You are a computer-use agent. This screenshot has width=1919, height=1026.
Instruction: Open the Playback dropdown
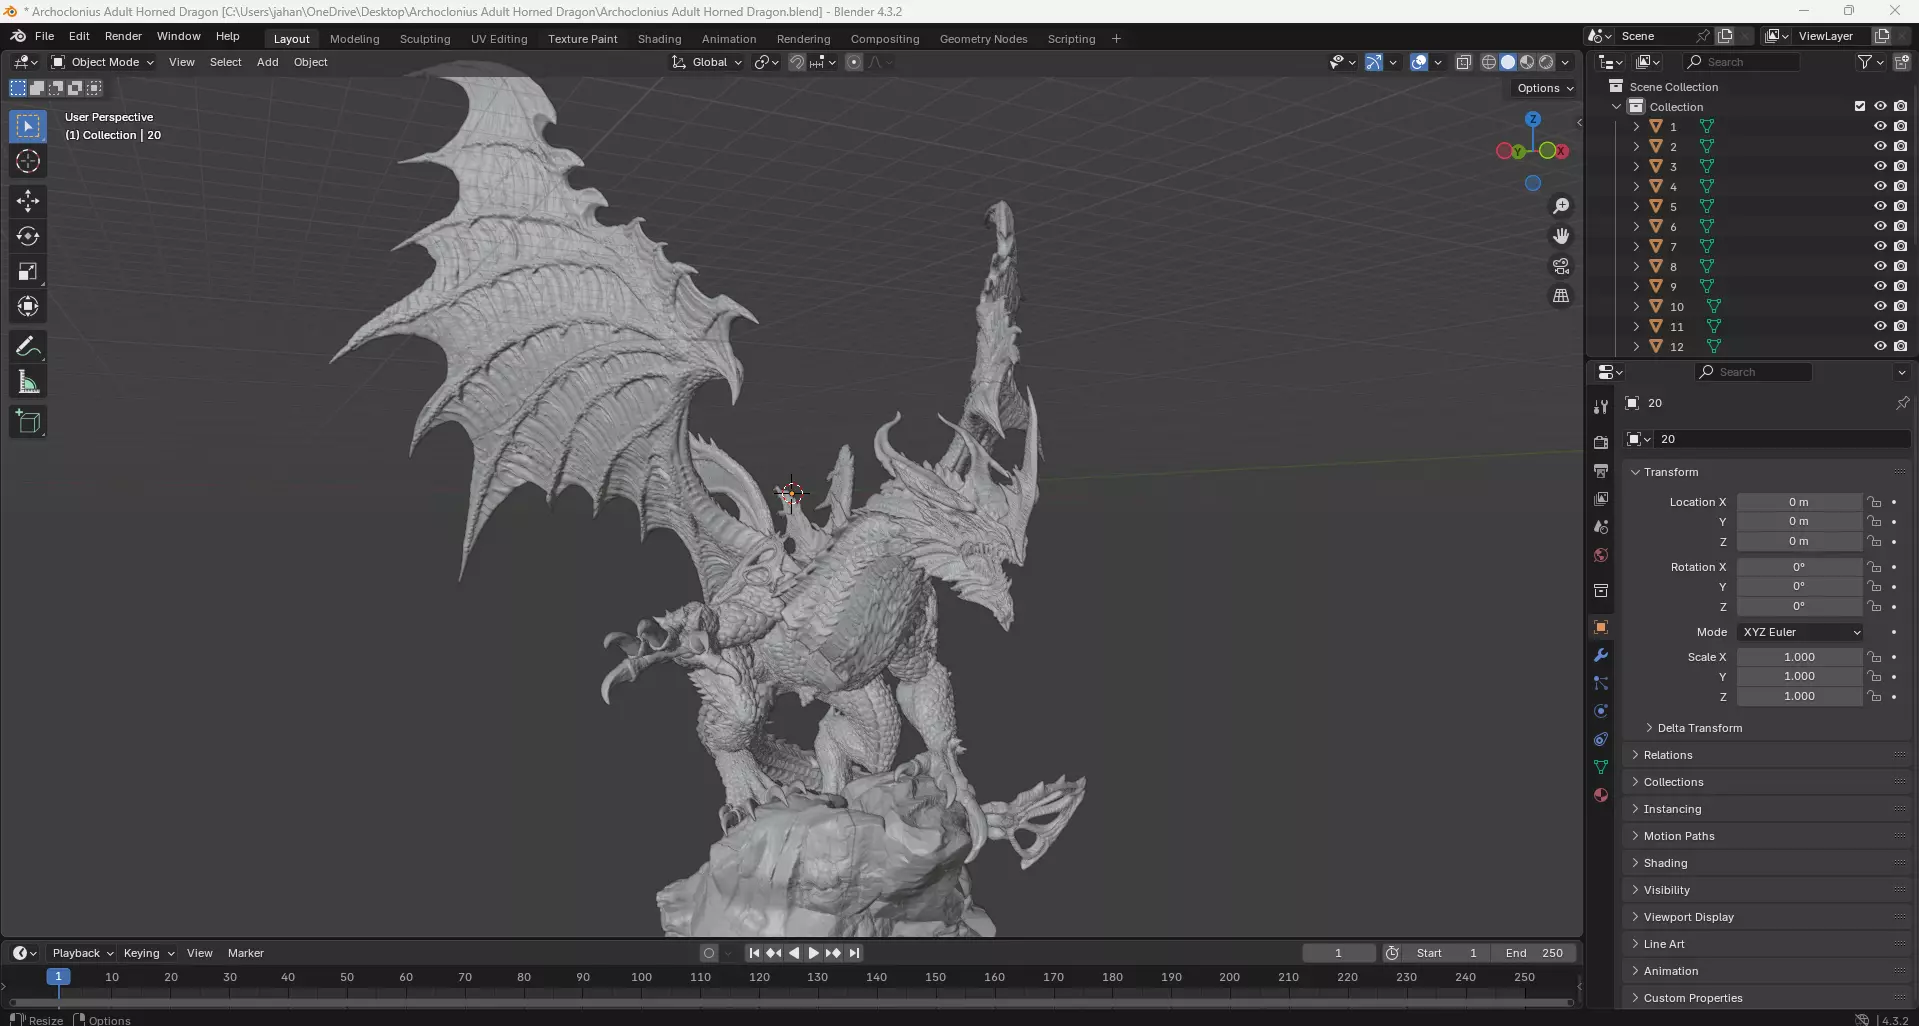[x=82, y=953]
